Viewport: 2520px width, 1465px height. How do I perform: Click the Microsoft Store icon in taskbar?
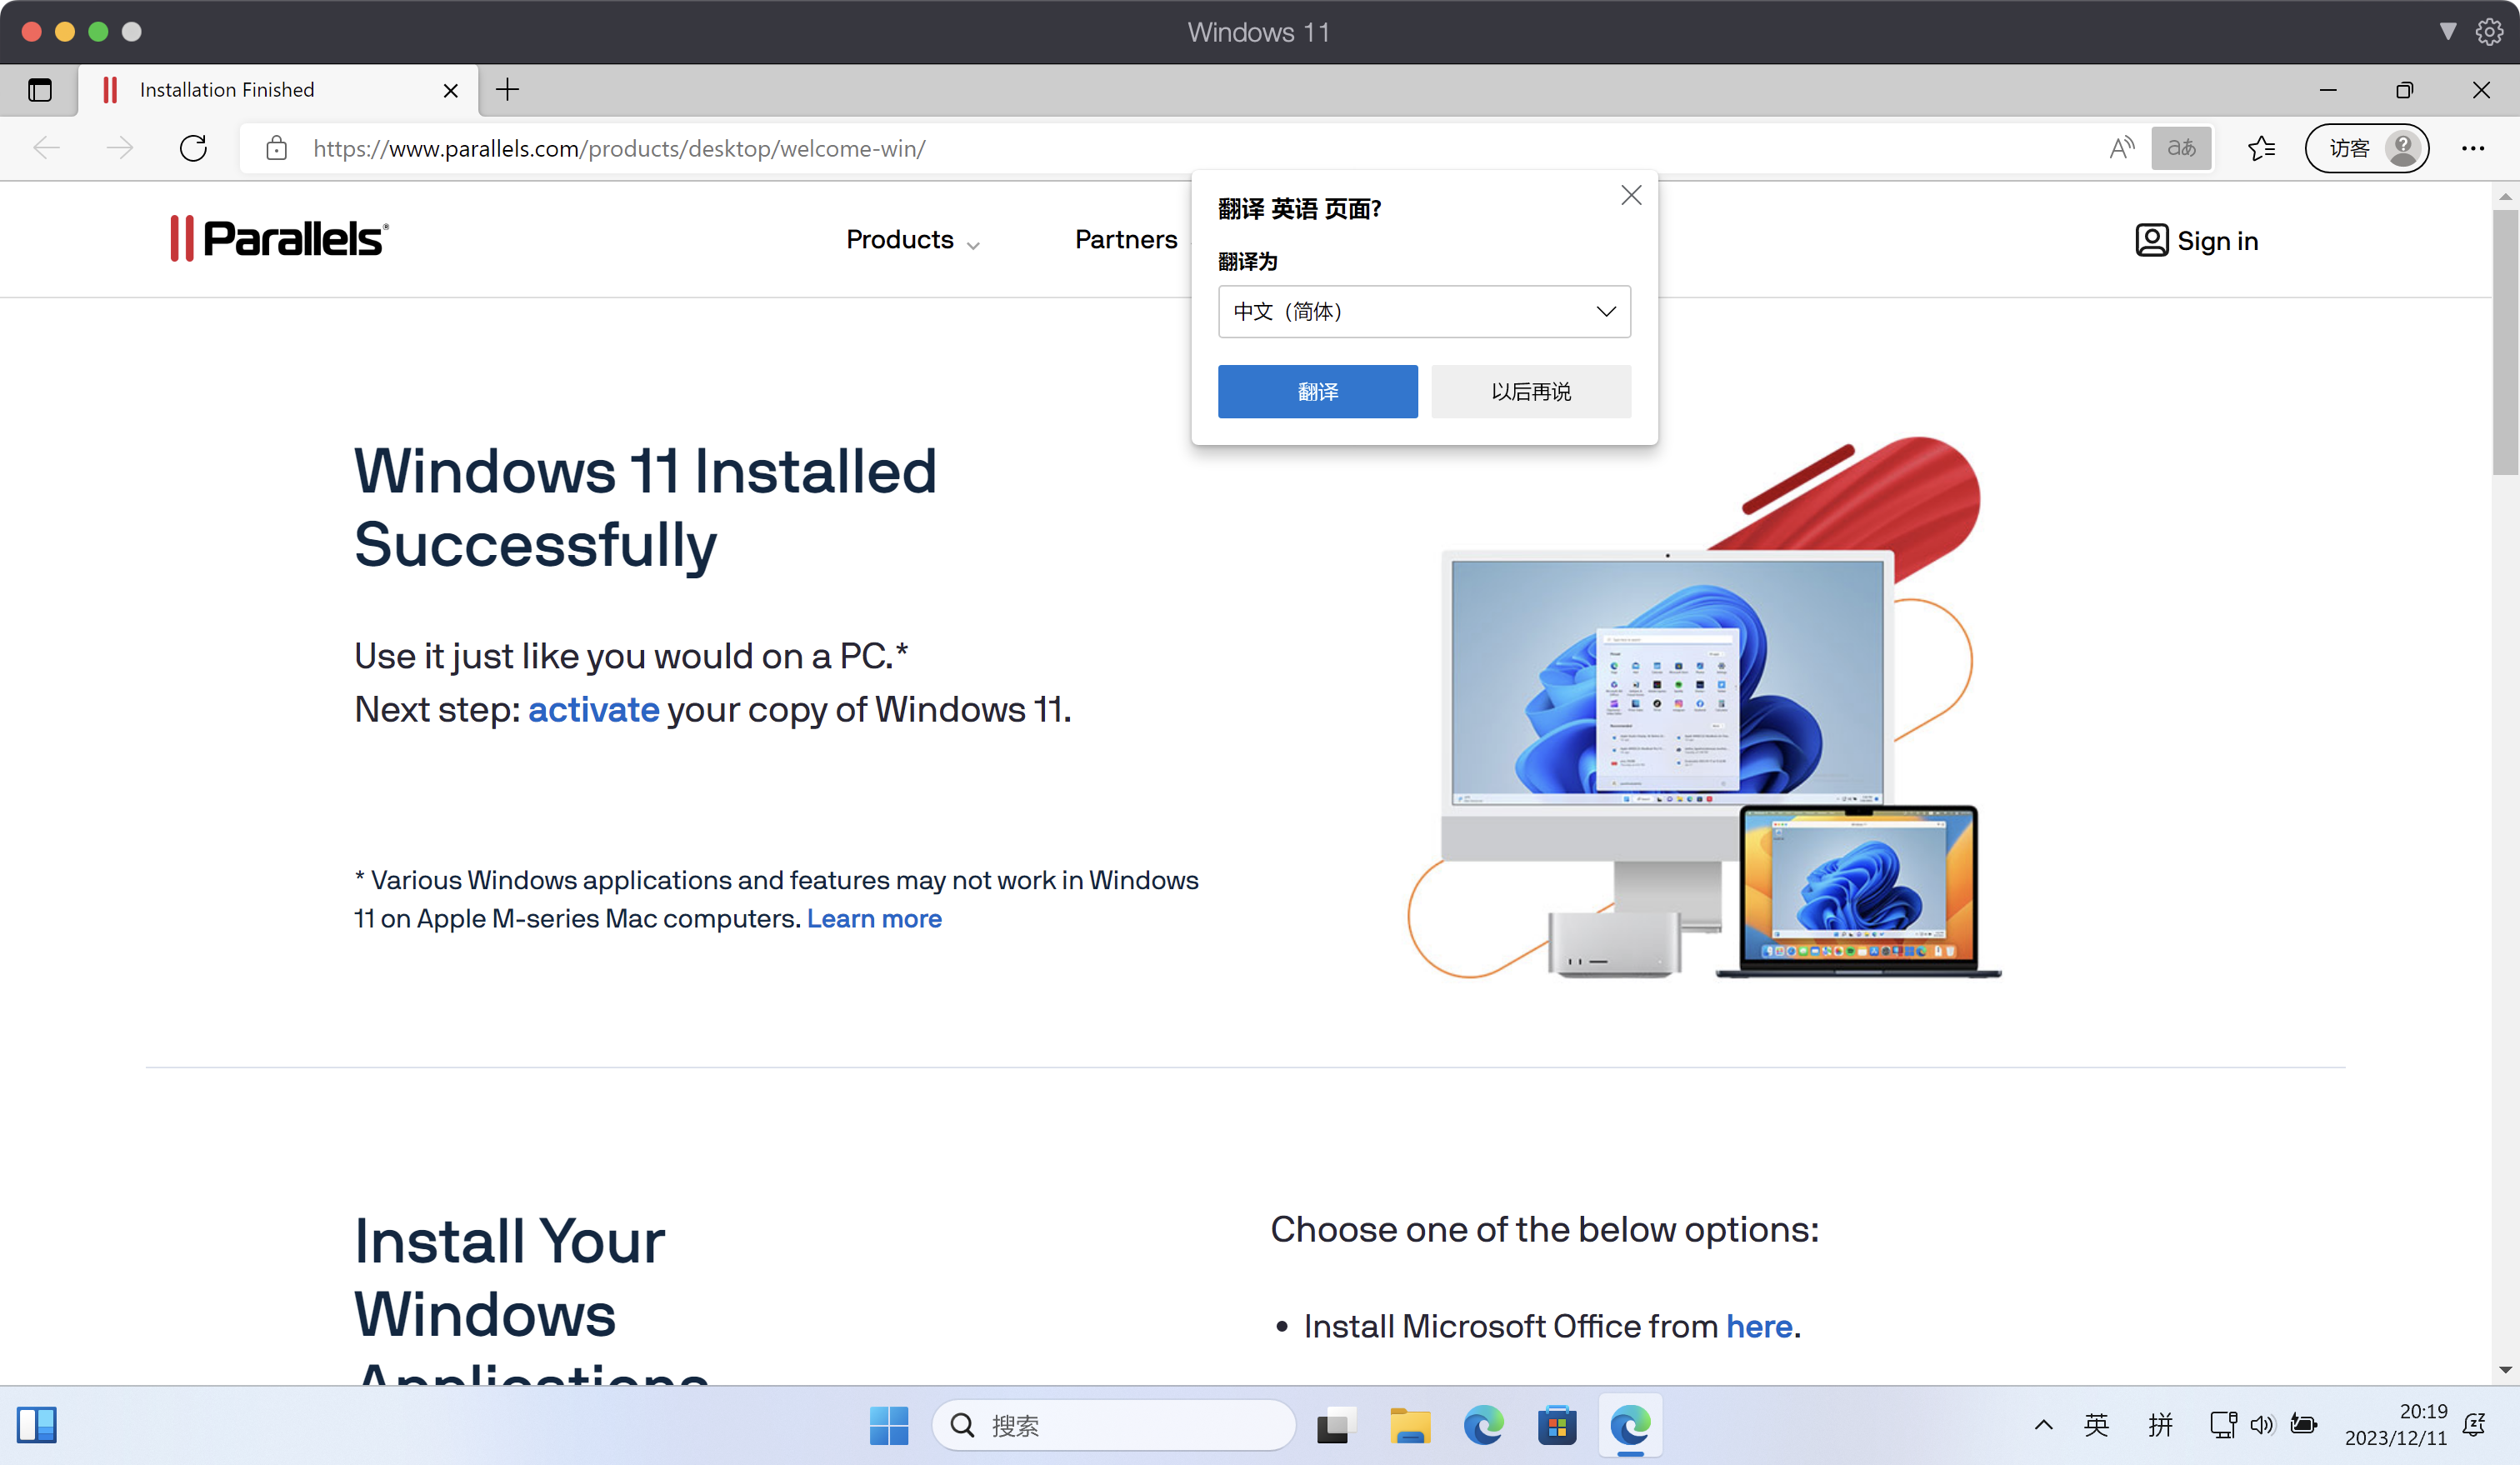(1557, 1425)
